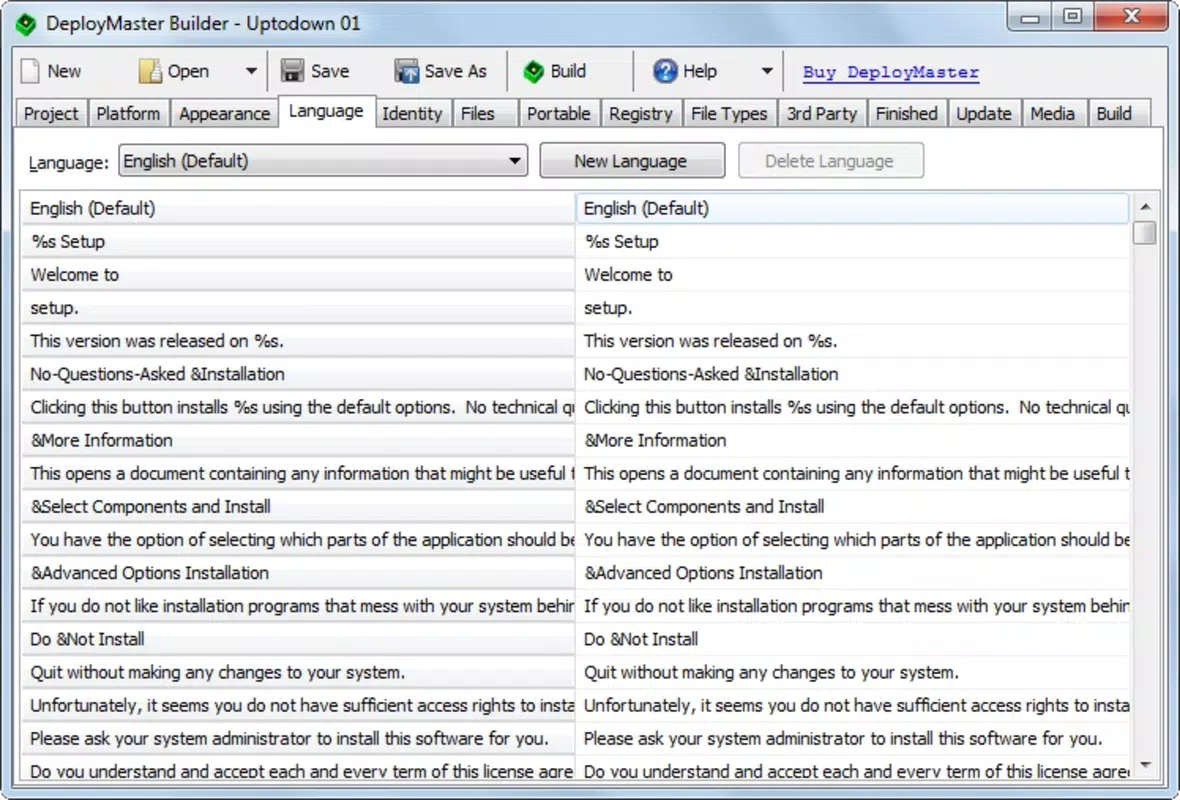This screenshot has height=800, width=1180.
Task: Edit right 'This version was released' field
Action: pos(852,341)
